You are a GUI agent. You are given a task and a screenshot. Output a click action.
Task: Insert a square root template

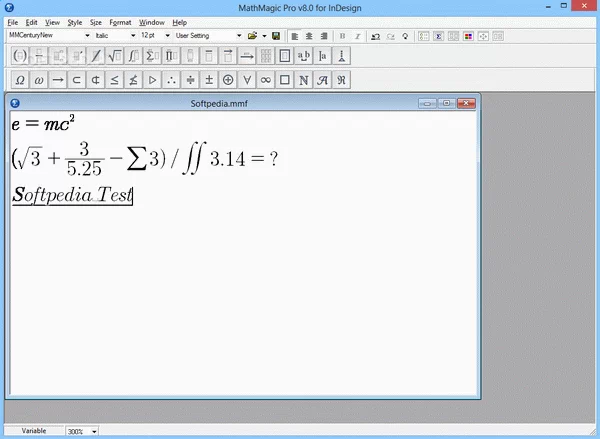(114, 56)
